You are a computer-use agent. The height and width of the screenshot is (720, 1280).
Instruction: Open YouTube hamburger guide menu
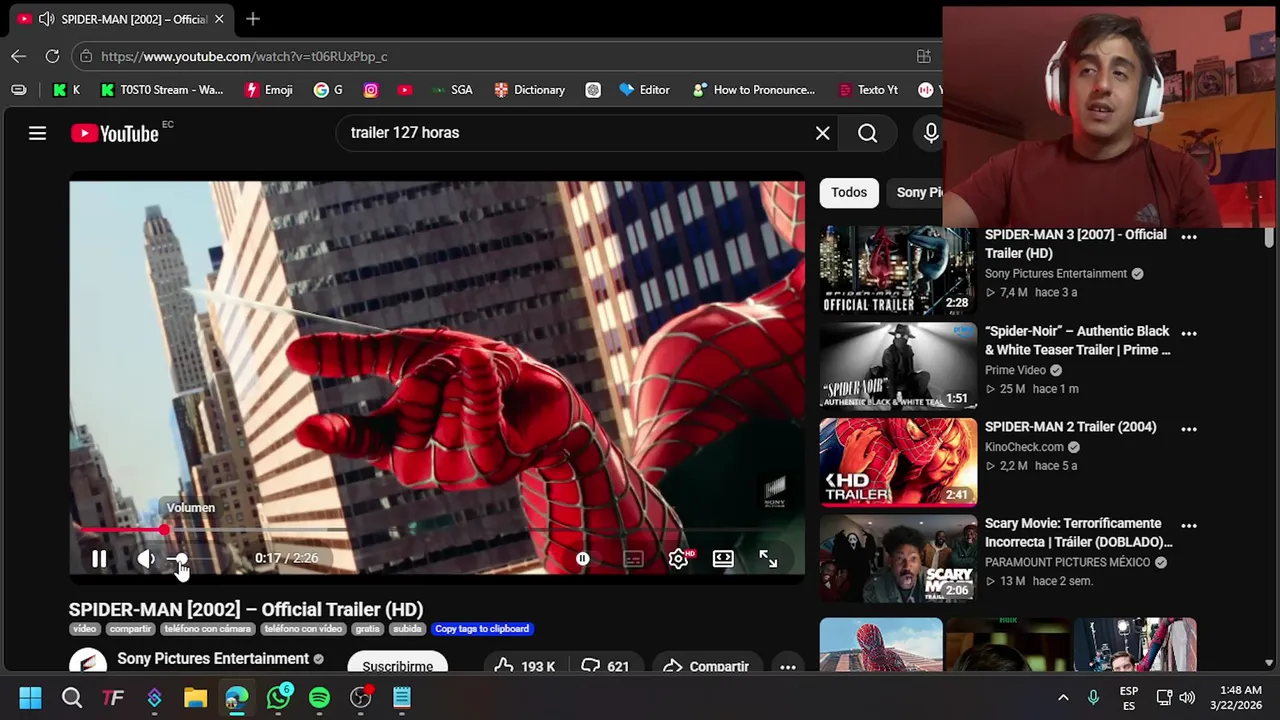tap(37, 133)
